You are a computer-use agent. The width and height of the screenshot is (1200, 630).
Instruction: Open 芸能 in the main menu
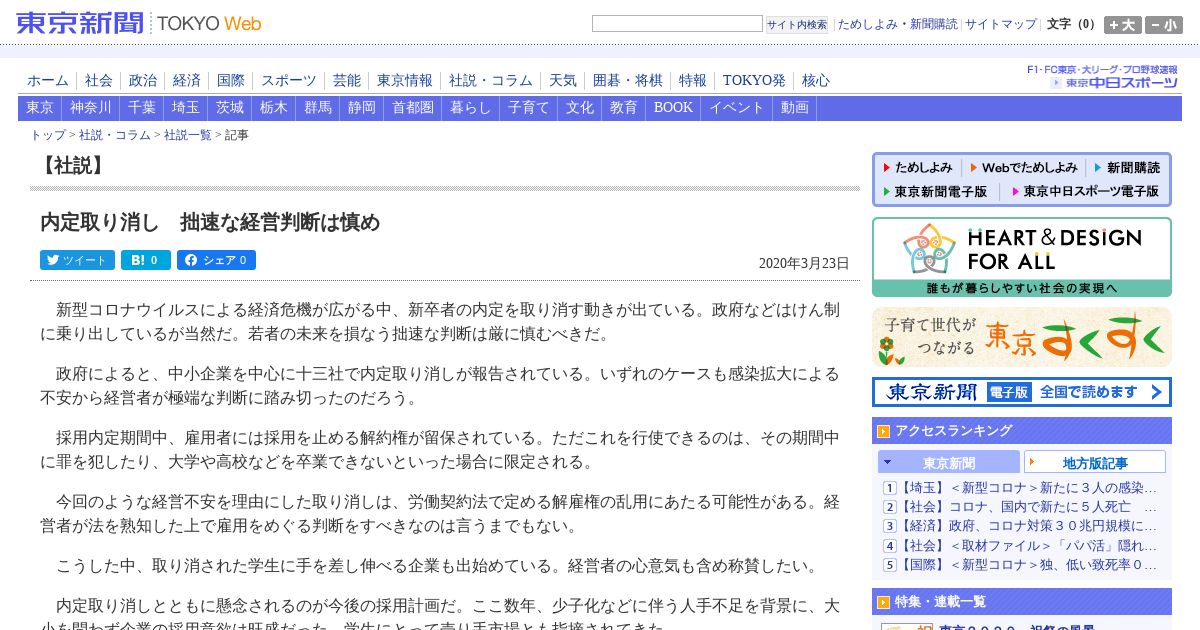[x=347, y=81]
